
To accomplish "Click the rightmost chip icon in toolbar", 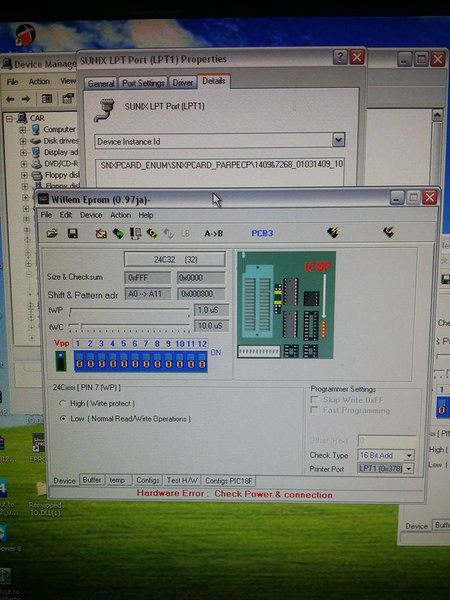I will pyautogui.click(x=388, y=232).
